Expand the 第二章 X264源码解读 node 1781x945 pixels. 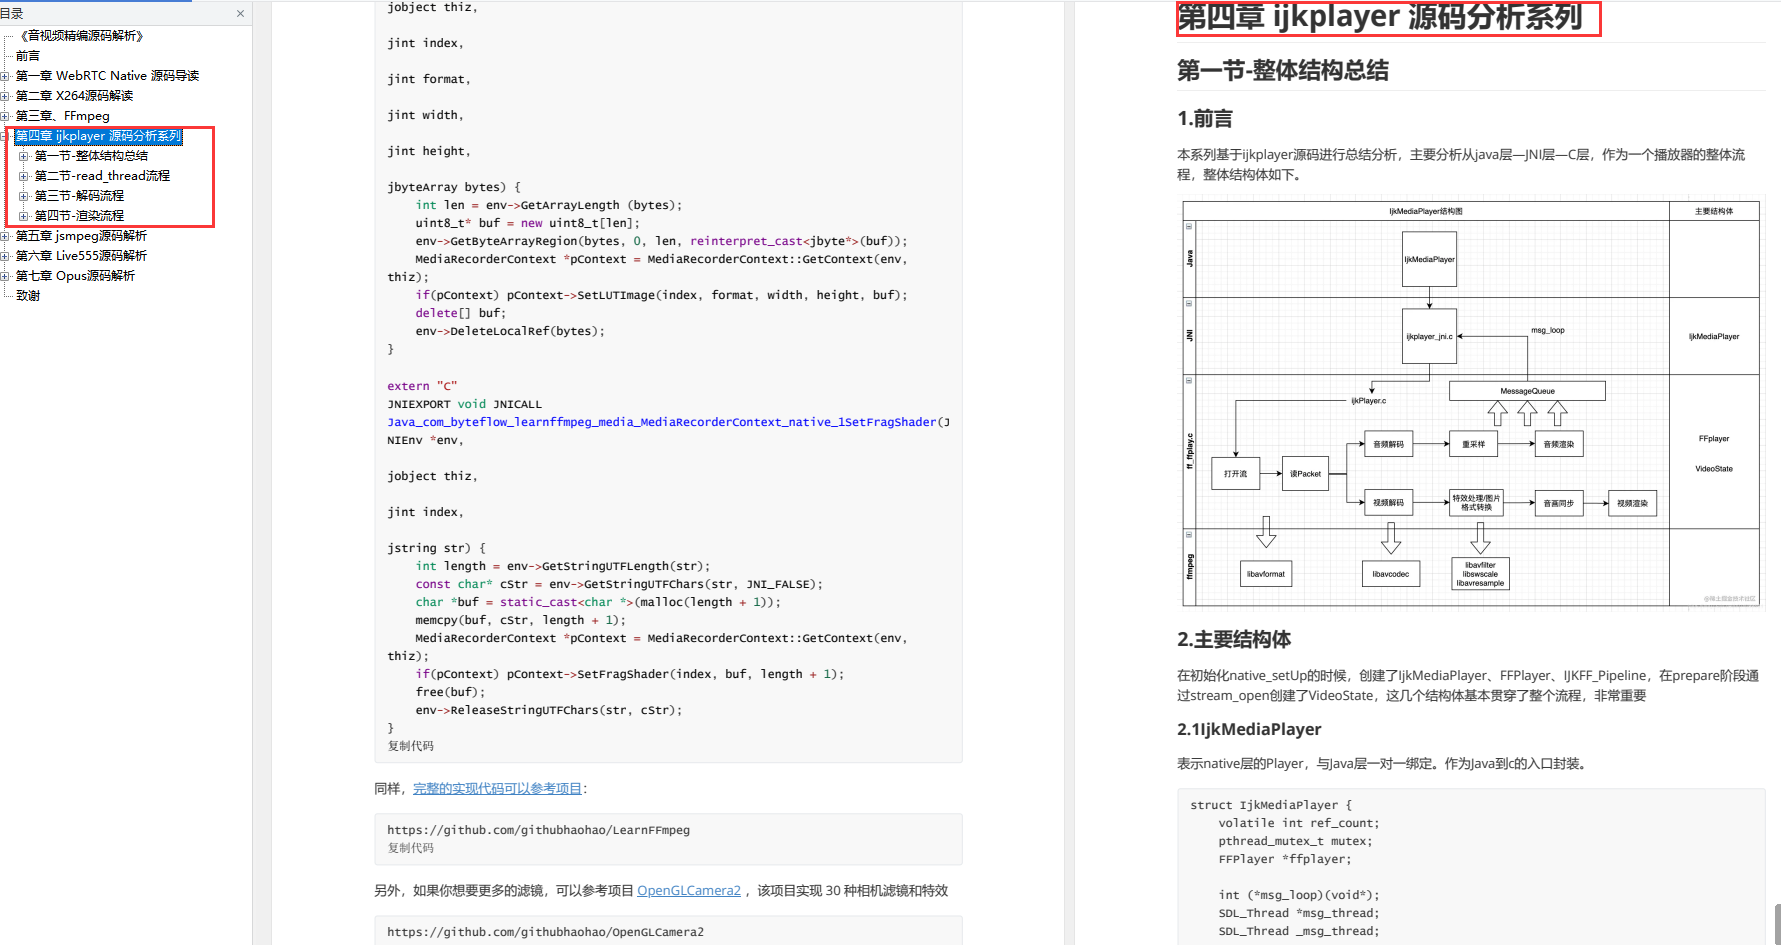[x=5, y=96]
